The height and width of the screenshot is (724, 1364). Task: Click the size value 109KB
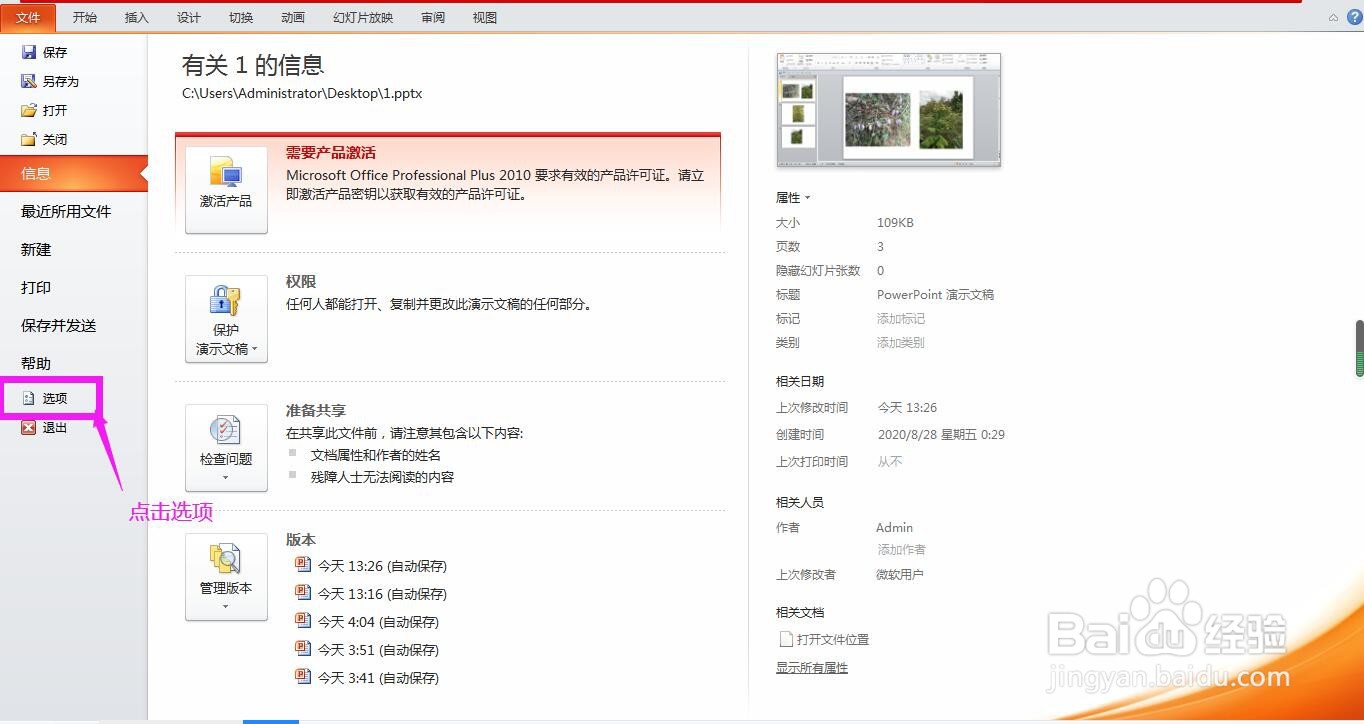[x=895, y=223]
